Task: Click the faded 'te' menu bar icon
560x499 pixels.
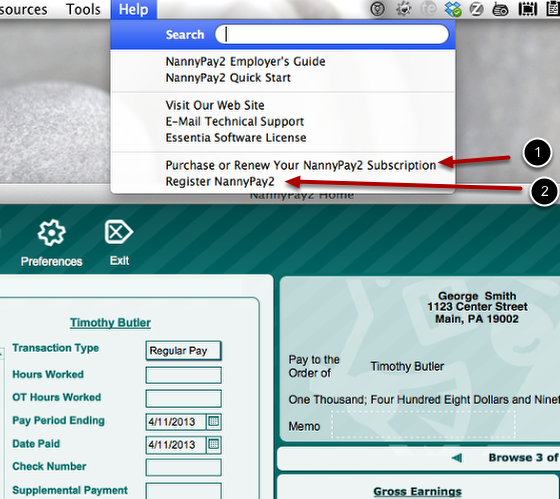Action: click(x=429, y=9)
